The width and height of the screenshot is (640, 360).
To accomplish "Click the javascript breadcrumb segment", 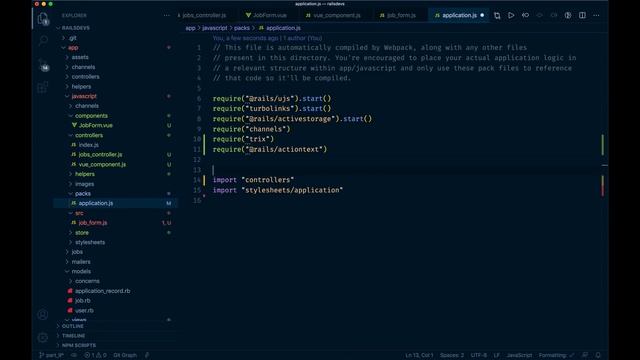I will (x=215, y=28).
